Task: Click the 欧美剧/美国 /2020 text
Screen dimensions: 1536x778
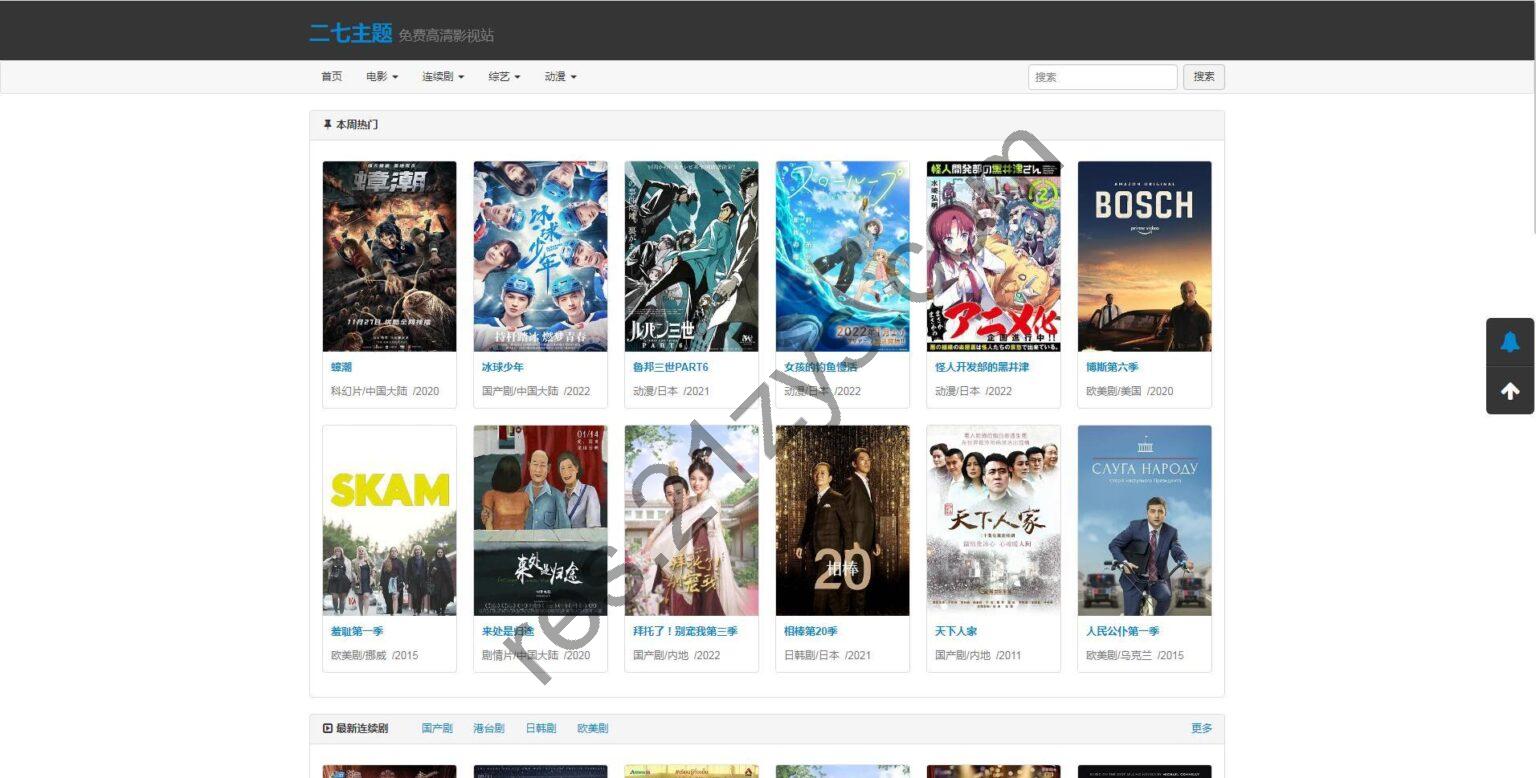Action: [x=1129, y=391]
